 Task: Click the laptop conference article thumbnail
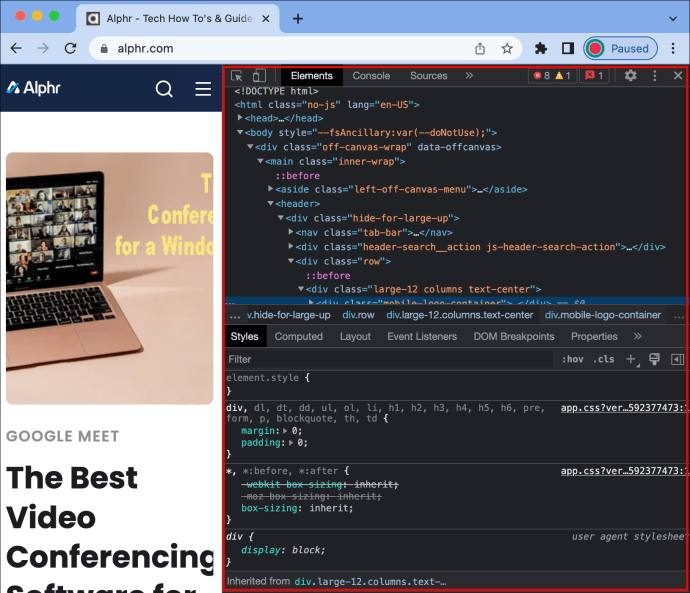click(x=110, y=278)
